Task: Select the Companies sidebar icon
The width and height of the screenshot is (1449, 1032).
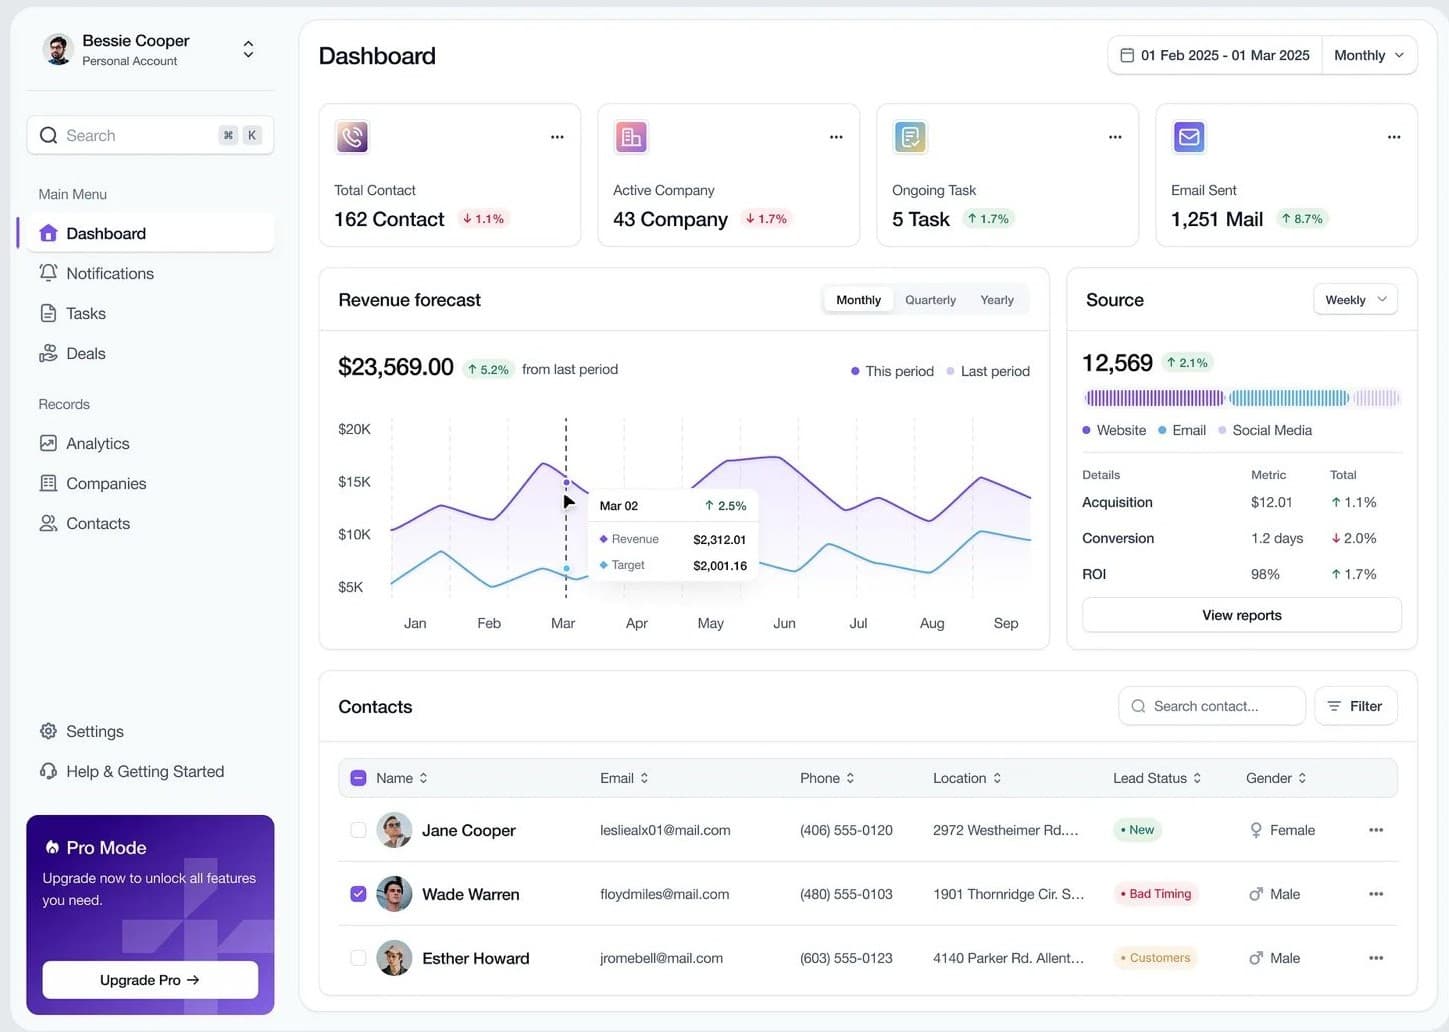Action: 48,483
